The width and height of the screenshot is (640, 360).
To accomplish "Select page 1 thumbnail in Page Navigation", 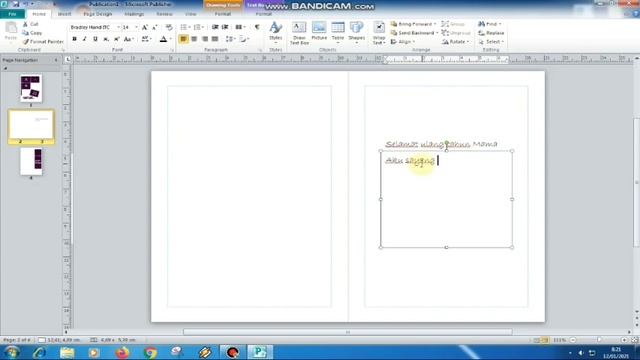I will tap(31, 88).
